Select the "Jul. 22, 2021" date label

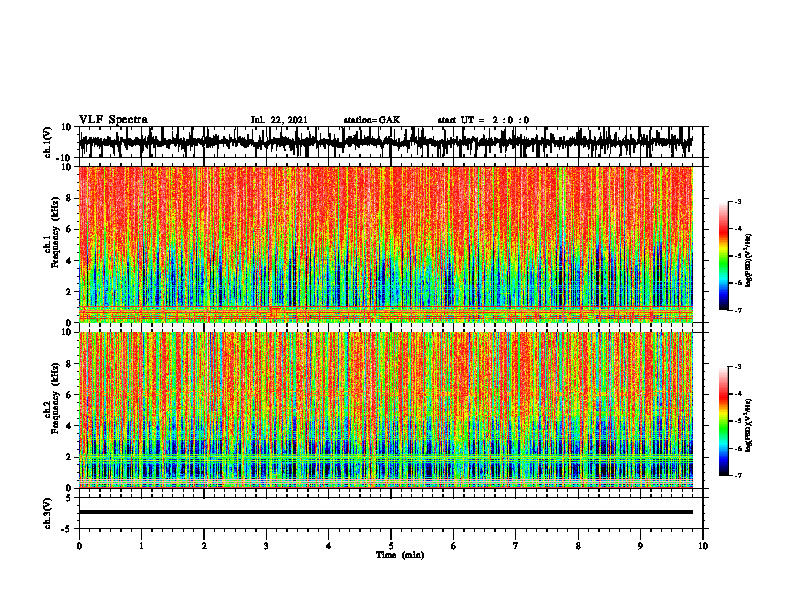click(279, 120)
